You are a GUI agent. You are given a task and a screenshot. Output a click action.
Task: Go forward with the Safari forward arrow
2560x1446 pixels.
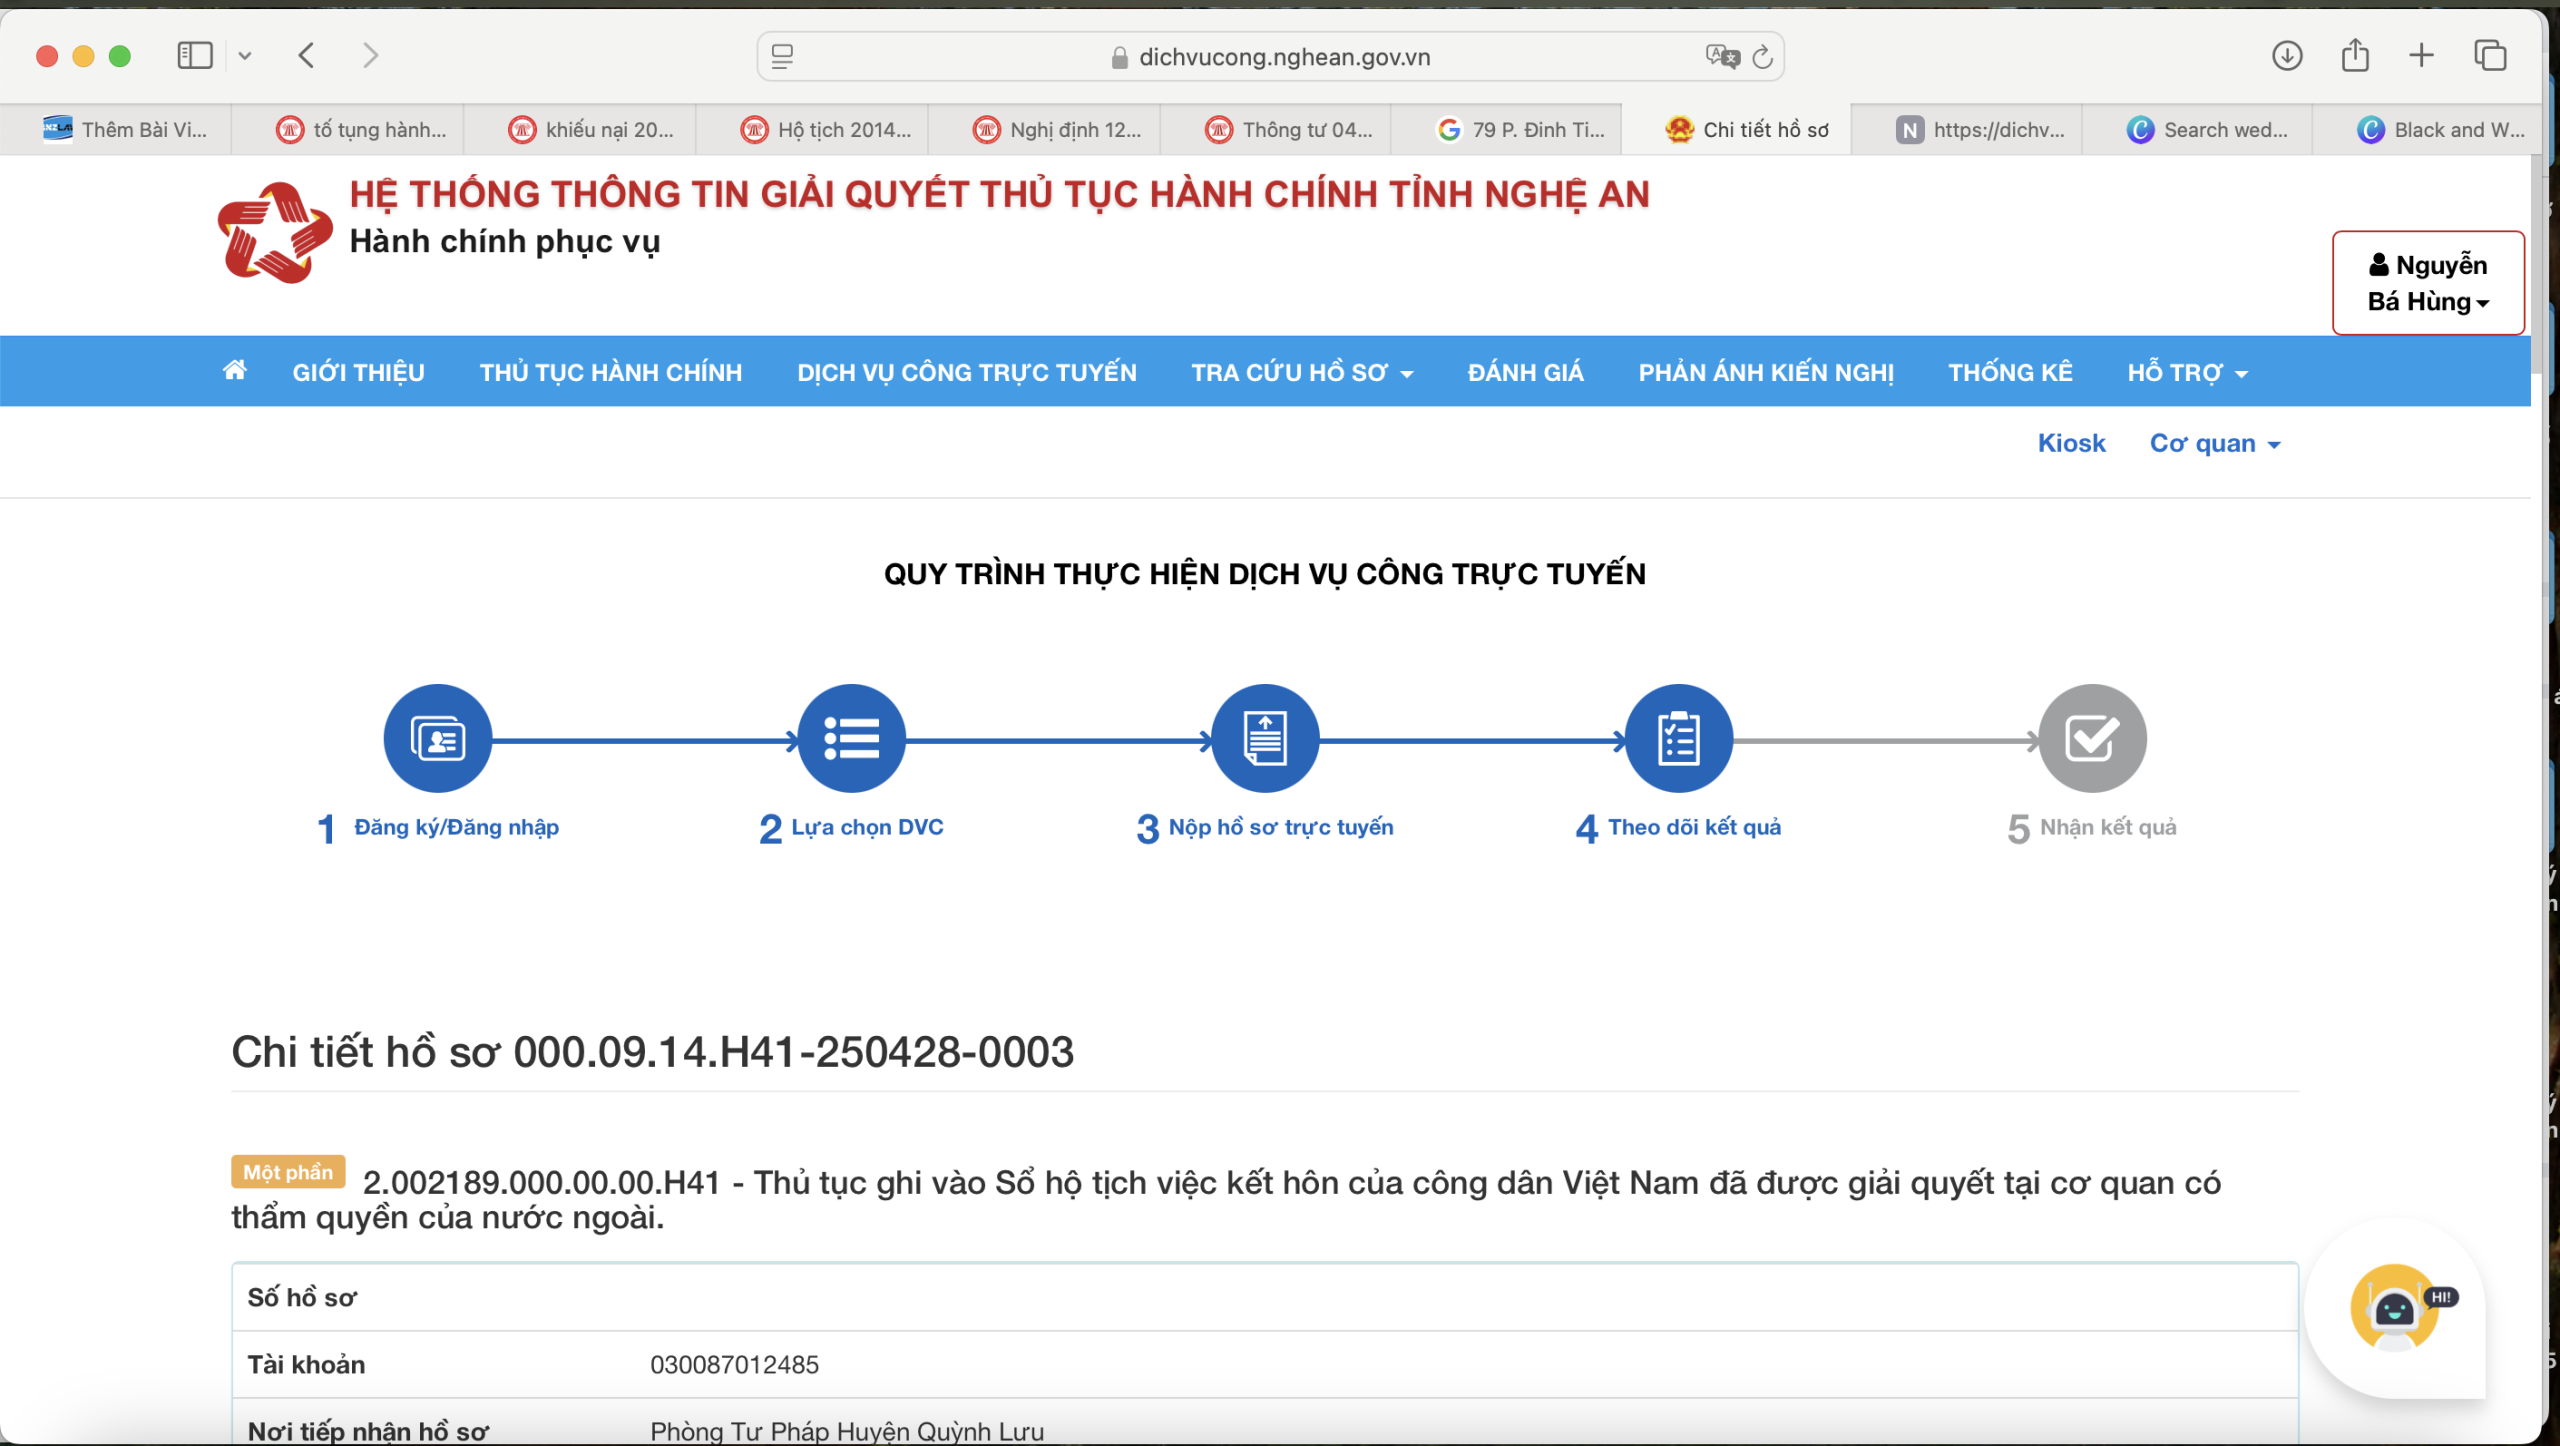pyautogui.click(x=370, y=55)
